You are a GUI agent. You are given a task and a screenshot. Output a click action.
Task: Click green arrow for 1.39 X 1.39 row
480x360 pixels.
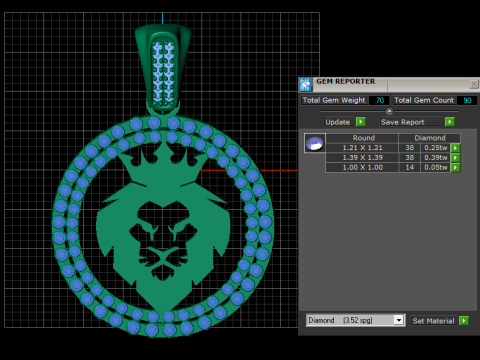(455, 158)
